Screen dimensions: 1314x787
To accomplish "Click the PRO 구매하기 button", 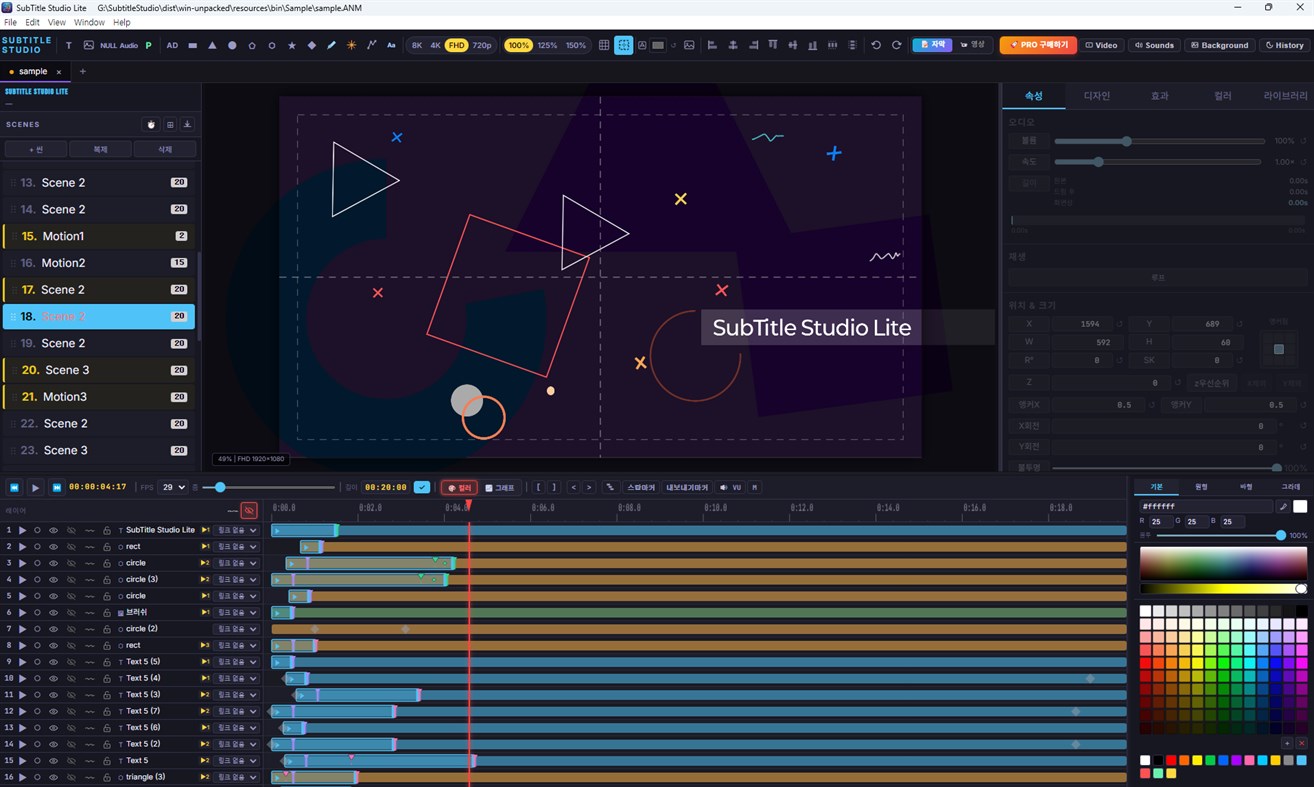I will coord(1038,45).
